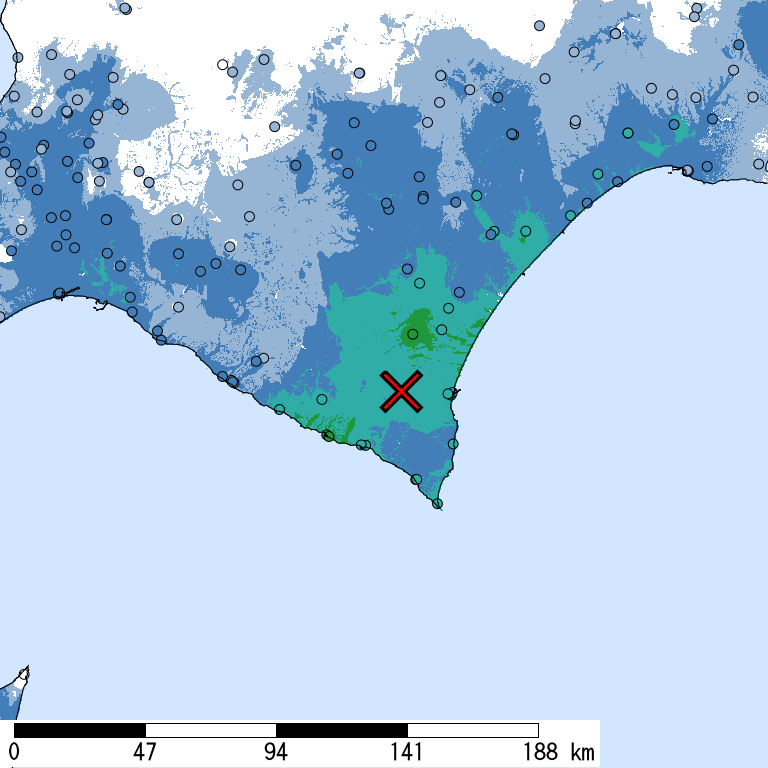The height and width of the screenshot is (768, 768).
Task: Select the station circle inside the dark green patch
Action: (412, 334)
